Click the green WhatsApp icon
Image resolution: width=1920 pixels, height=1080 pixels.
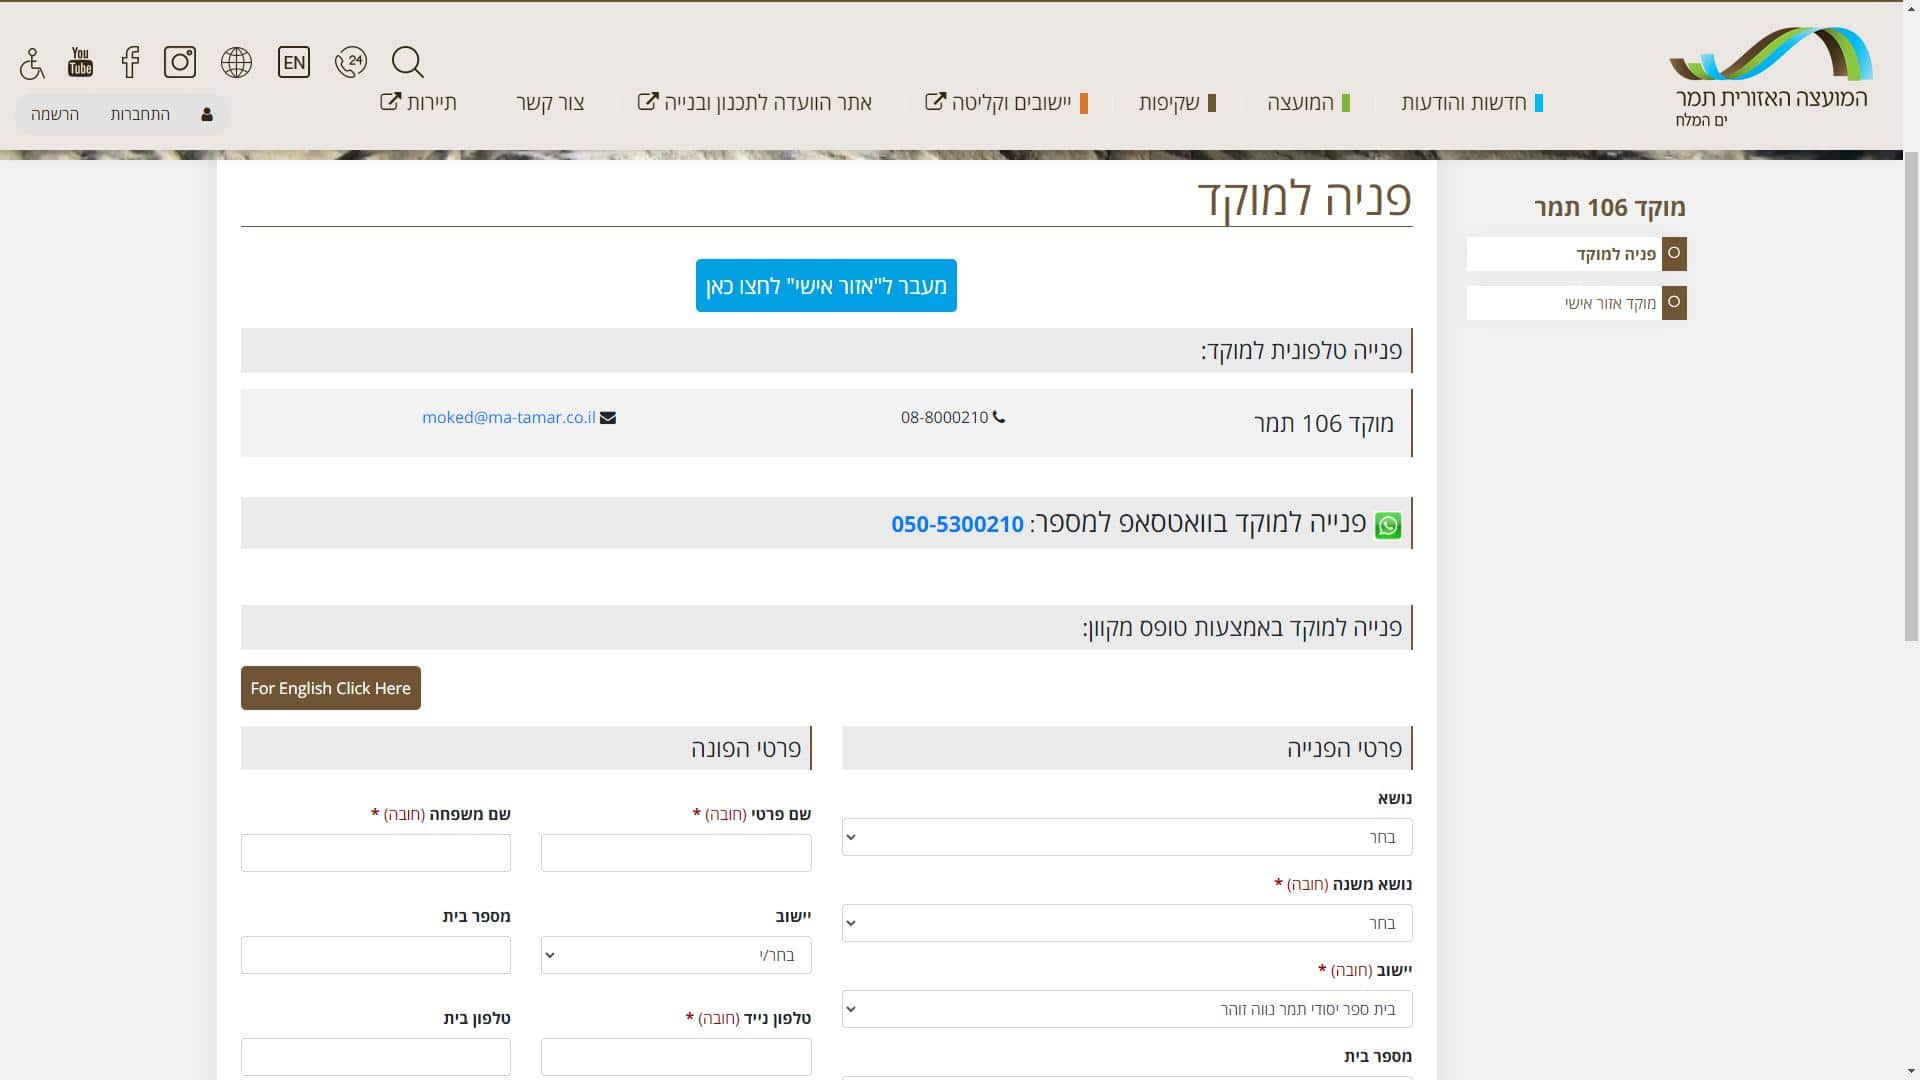point(1388,525)
